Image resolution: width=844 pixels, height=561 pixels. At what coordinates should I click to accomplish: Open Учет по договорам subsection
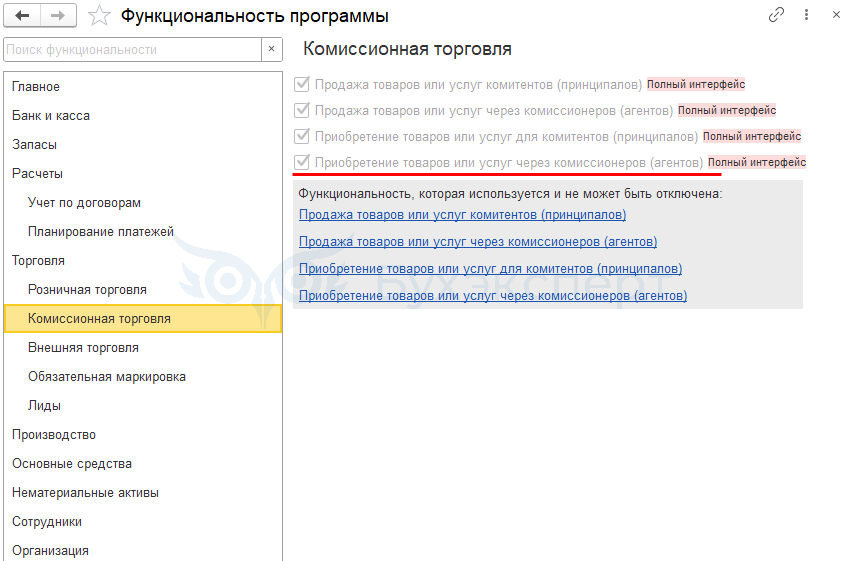pos(143,203)
